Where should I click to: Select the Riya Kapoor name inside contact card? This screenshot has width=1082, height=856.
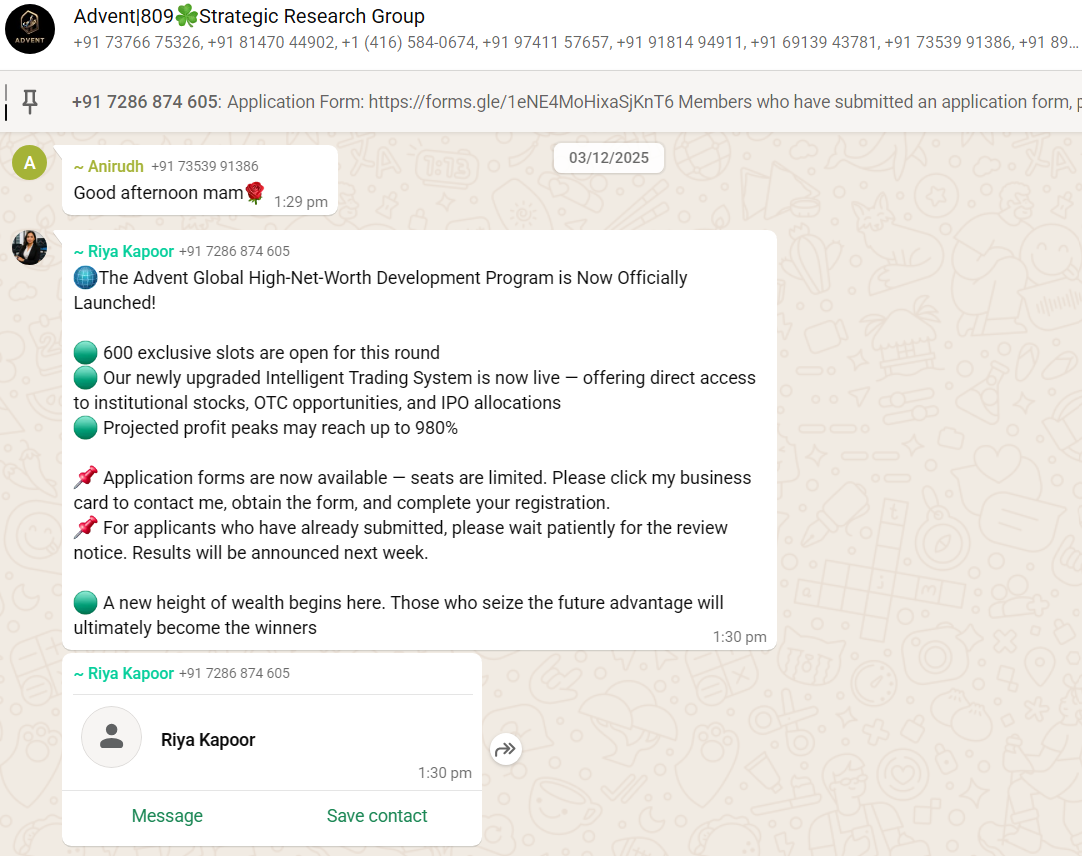(x=208, y=740)
